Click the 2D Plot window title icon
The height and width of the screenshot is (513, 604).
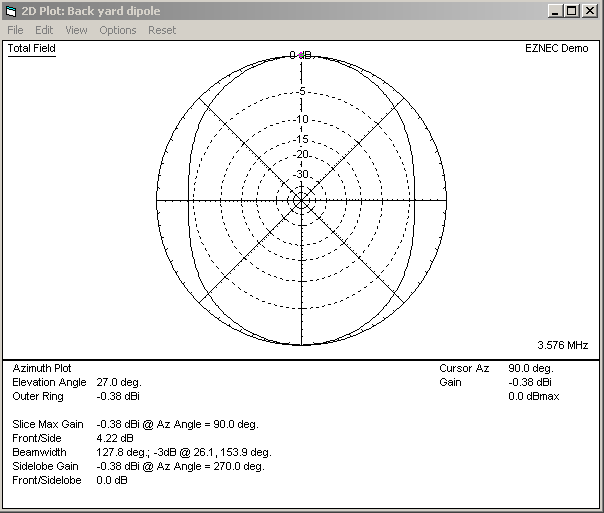click(11, 10)
